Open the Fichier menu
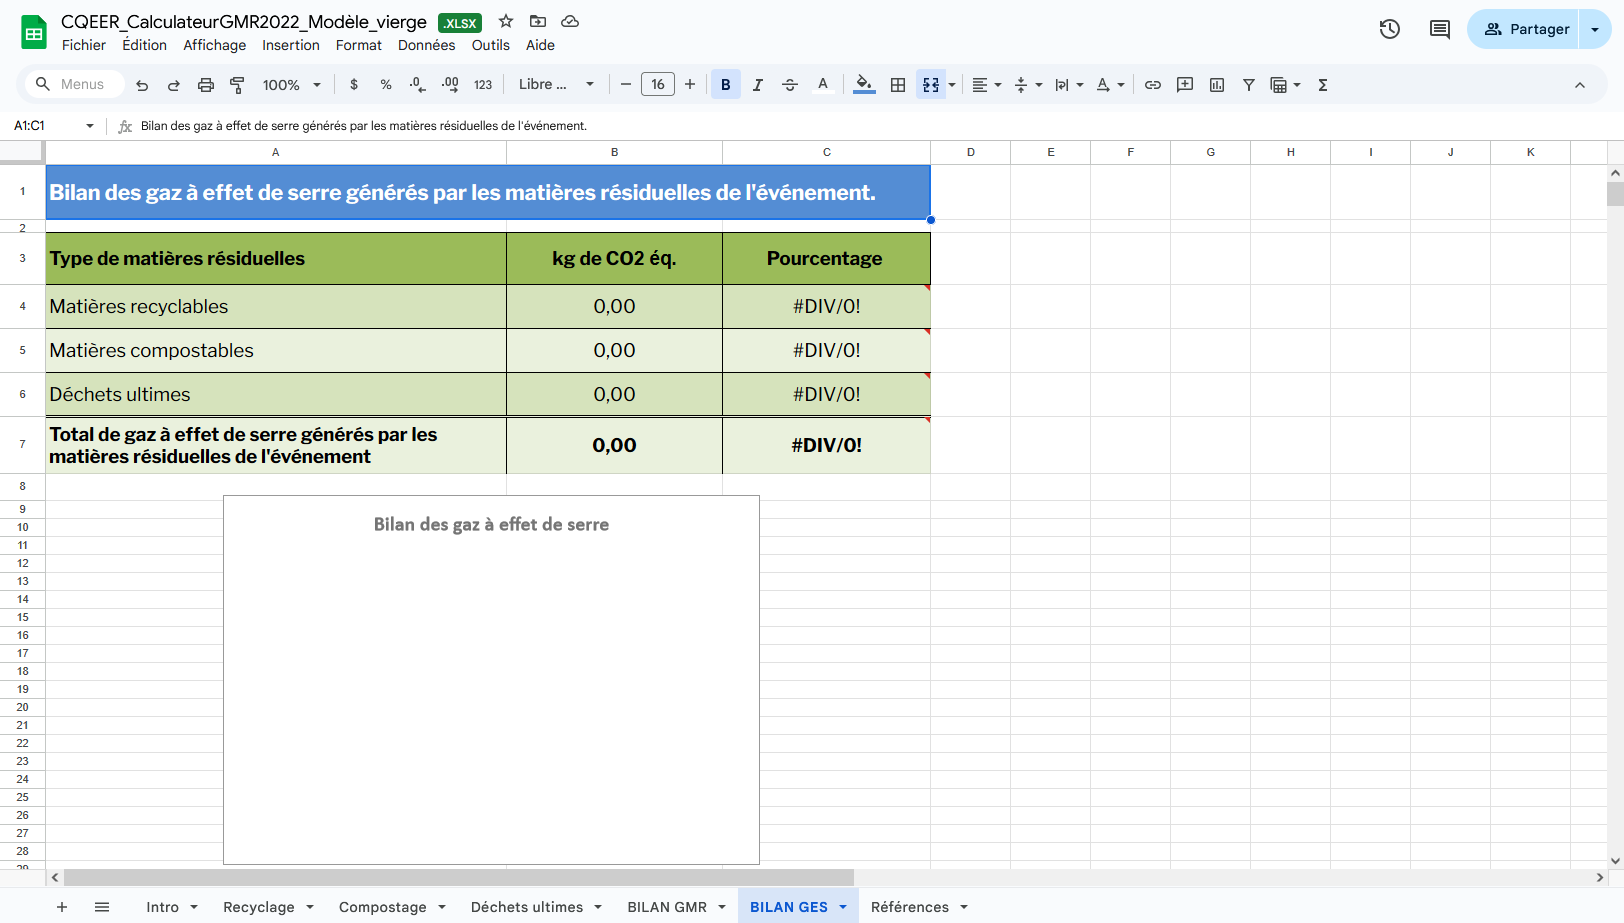Image resolution: width=1624 pixels, height=923 pixels. [x=84, y=45]
